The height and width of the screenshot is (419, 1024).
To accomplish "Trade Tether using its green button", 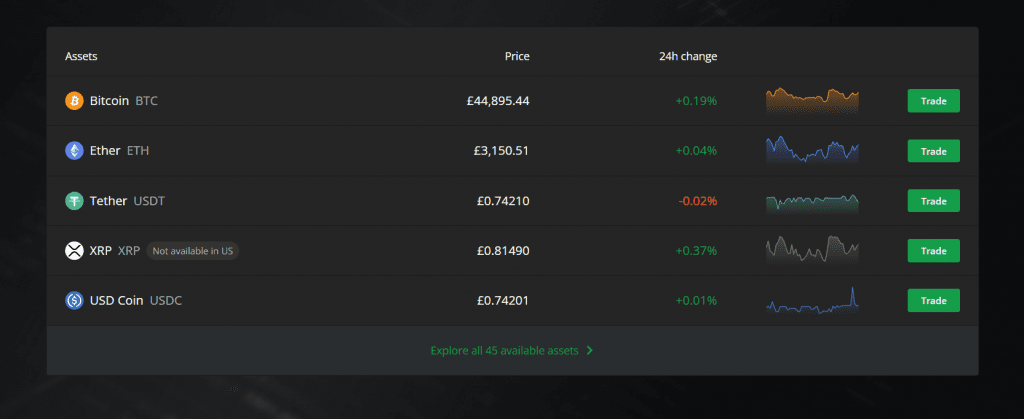I will [x=933, y=201].
